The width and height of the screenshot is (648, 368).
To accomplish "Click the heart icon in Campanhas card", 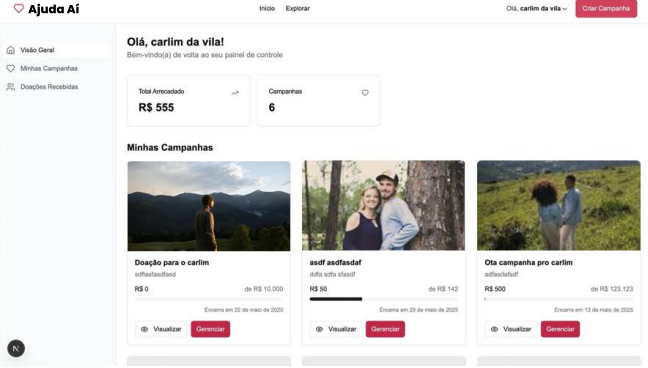I will 365,93.
